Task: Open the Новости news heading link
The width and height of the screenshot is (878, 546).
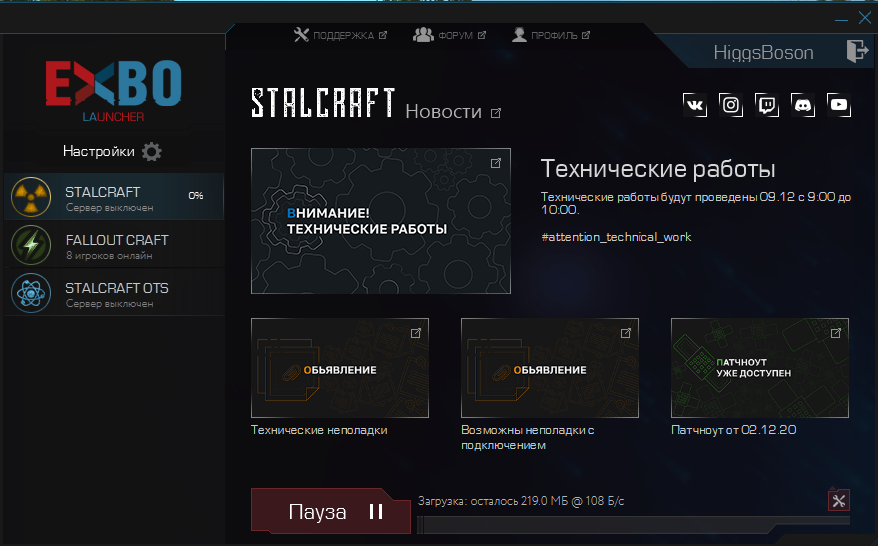Action: click(x=443, y=111)
